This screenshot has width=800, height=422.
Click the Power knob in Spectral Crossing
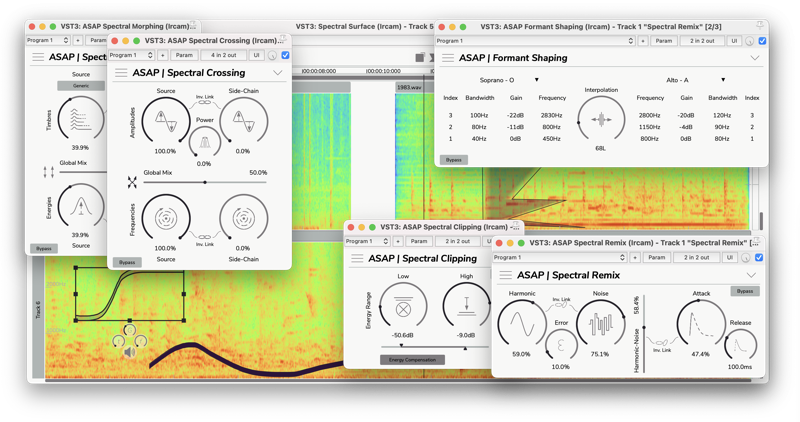pos(205,142)
